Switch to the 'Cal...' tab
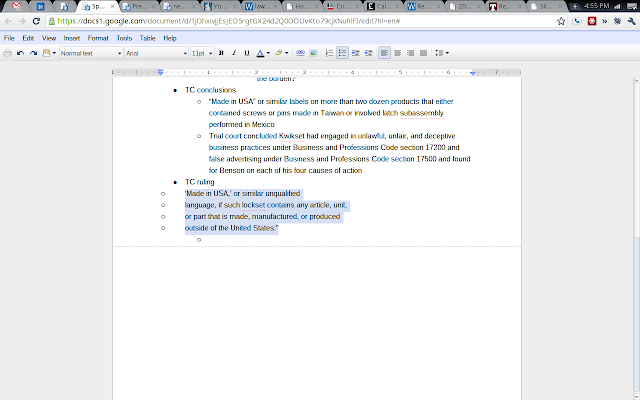640x400 pixels. (x=384, y=6)
